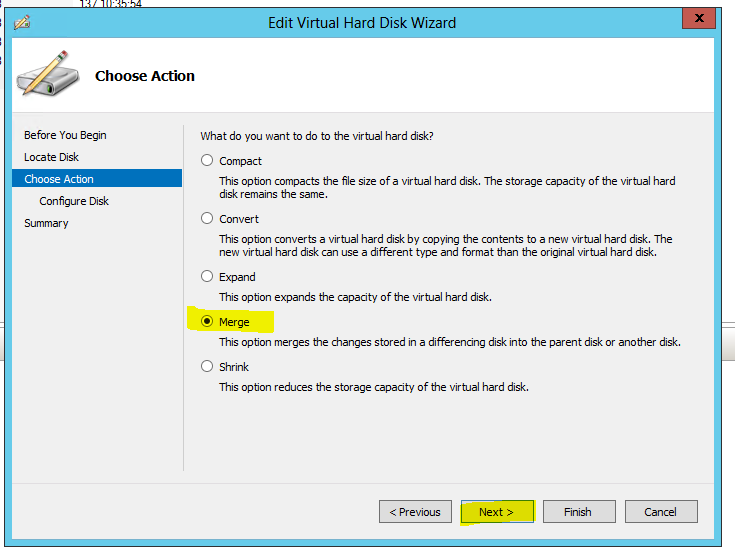735x547 pixels.
Task: Select the Expand radio button
Action: (207, 276)
